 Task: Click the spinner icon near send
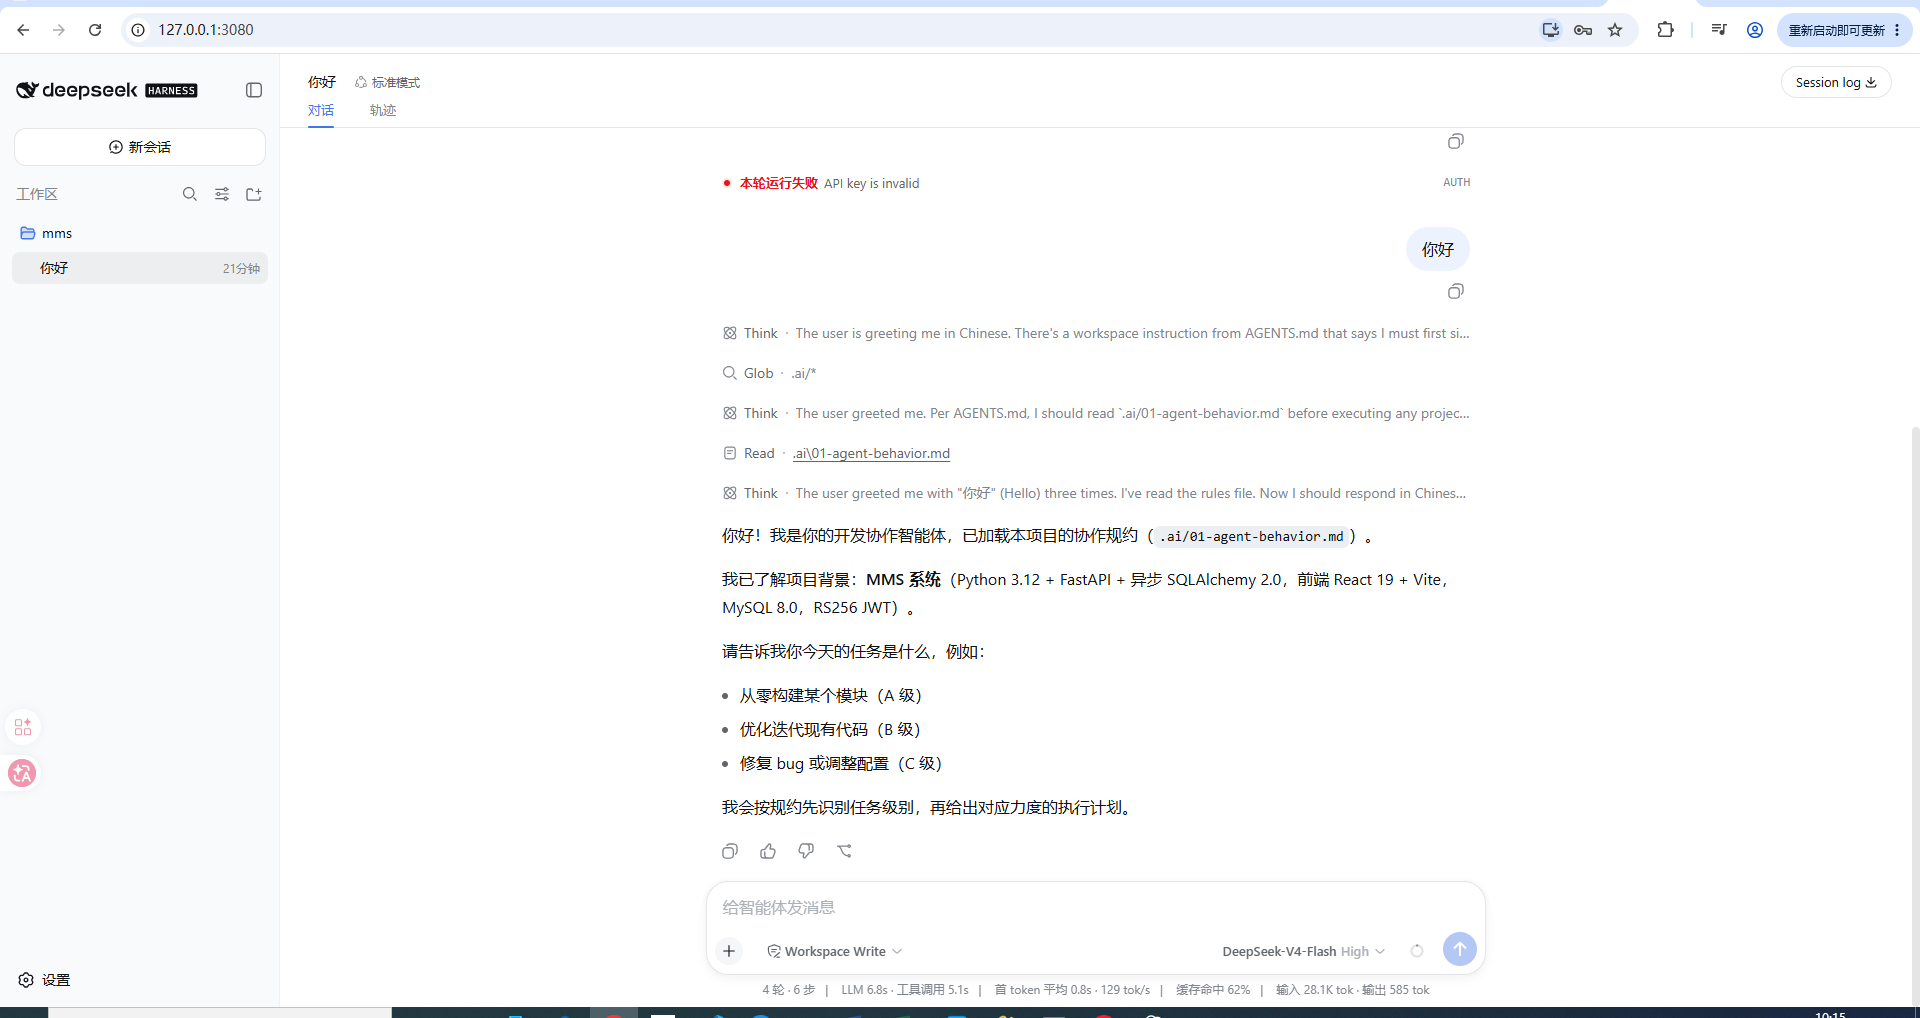1417,951
